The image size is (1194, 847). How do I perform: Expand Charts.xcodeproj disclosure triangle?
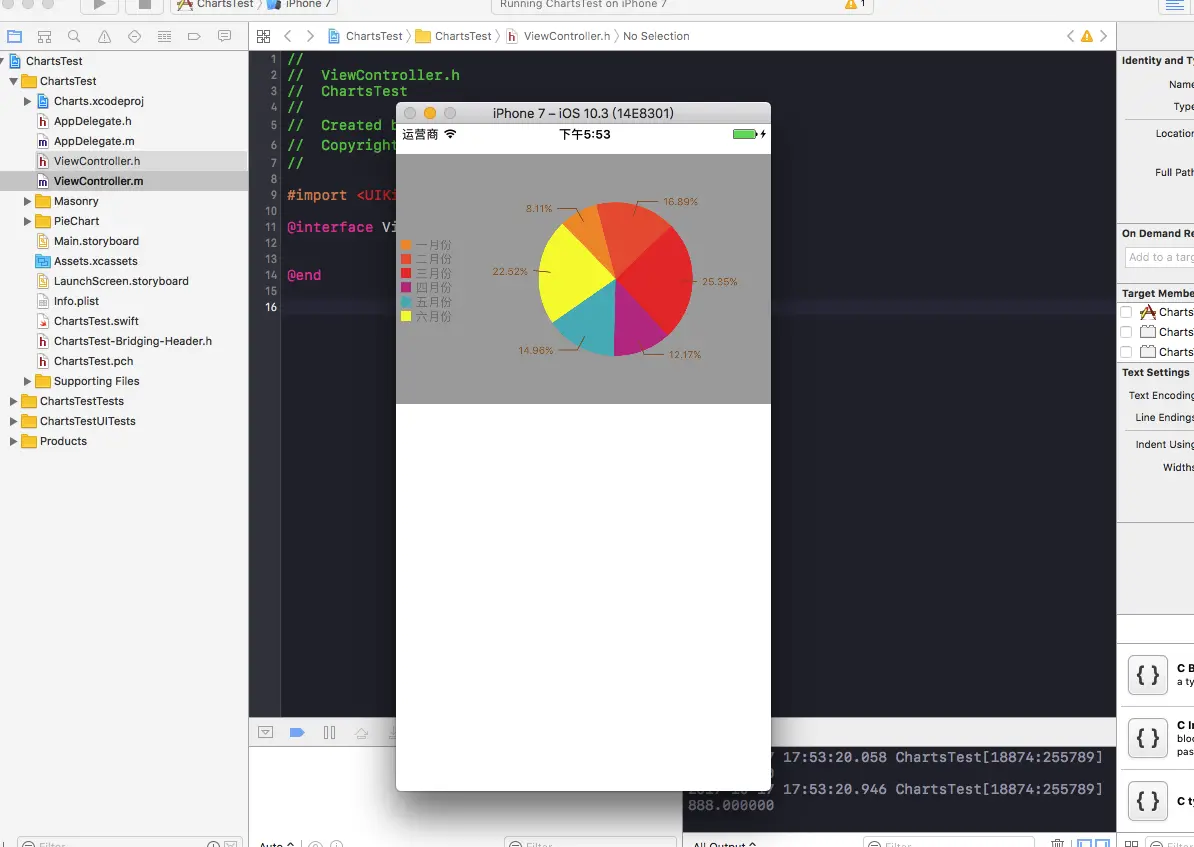coord(27,101)
